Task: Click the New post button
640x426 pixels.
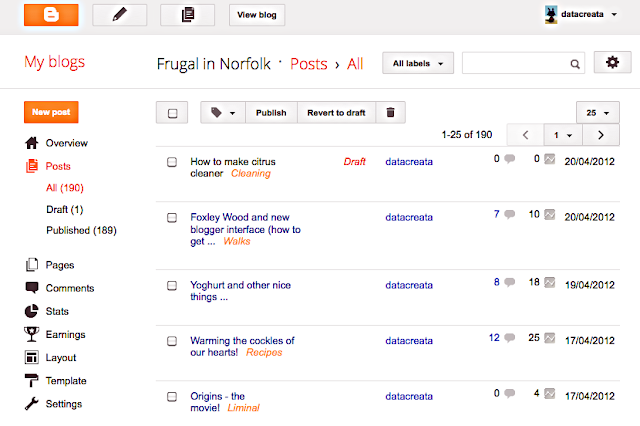Action: 51,113
